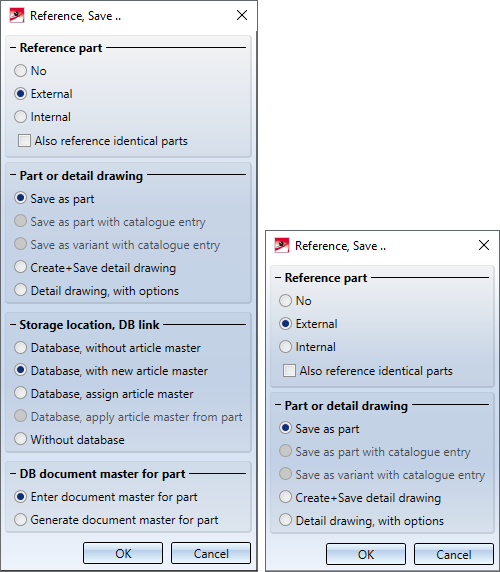The image size is (500, 572).
Task: Click the app icon in left dialog title bar
Action: point(17,16)
